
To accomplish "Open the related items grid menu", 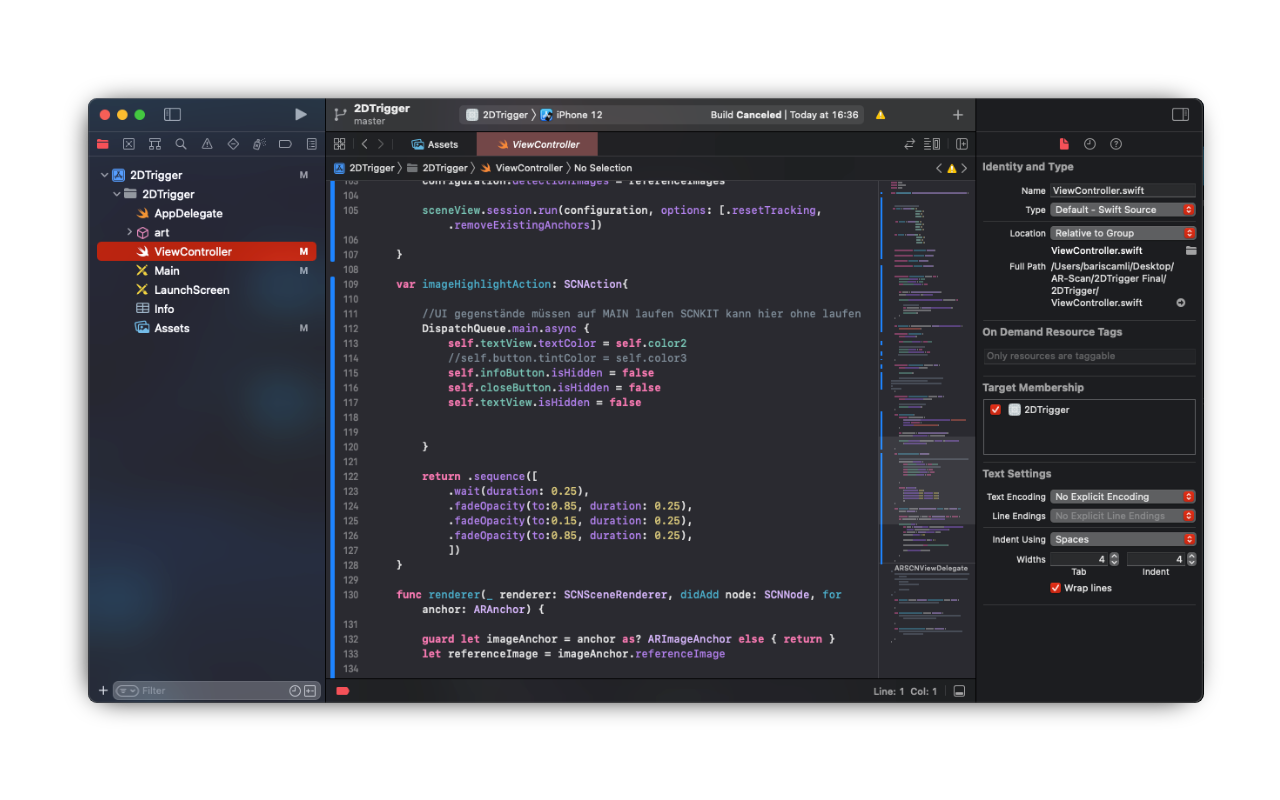I will pos(340,144).
